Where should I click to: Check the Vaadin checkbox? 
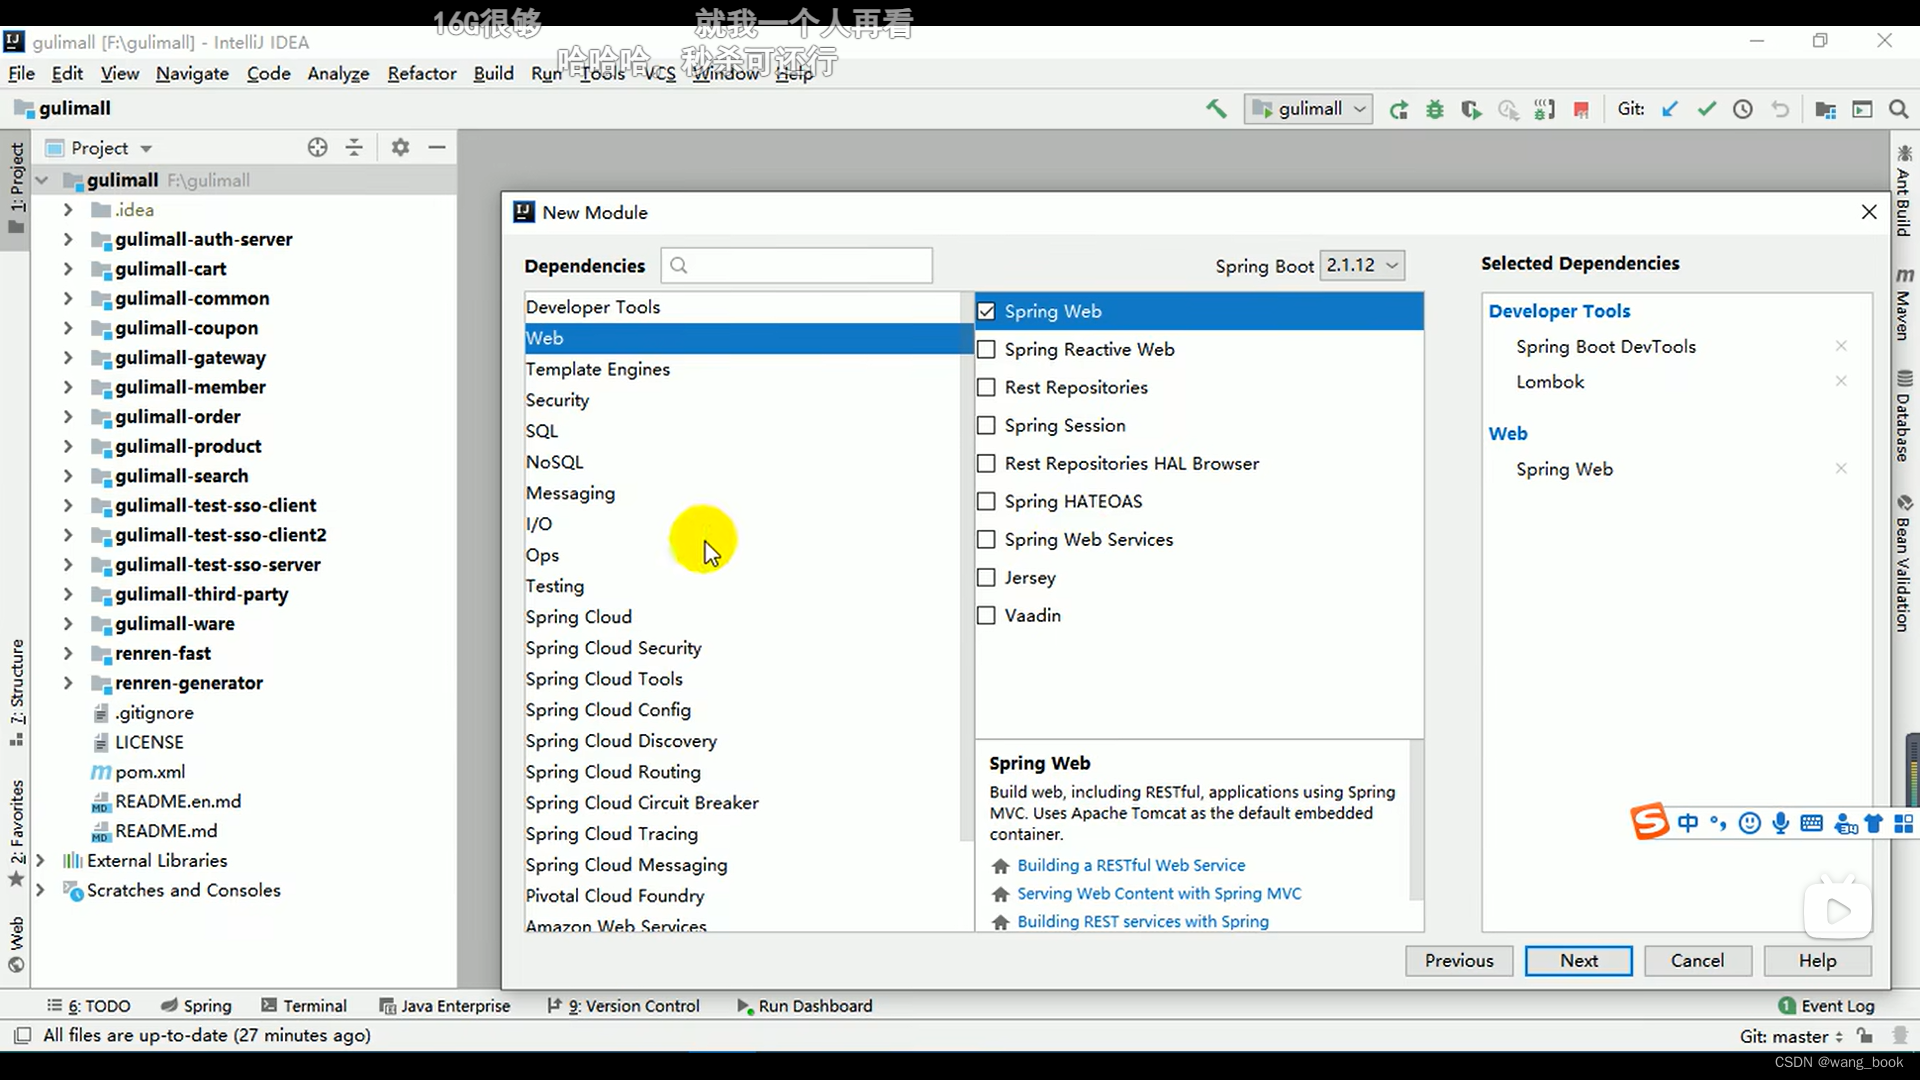[986, 615]
